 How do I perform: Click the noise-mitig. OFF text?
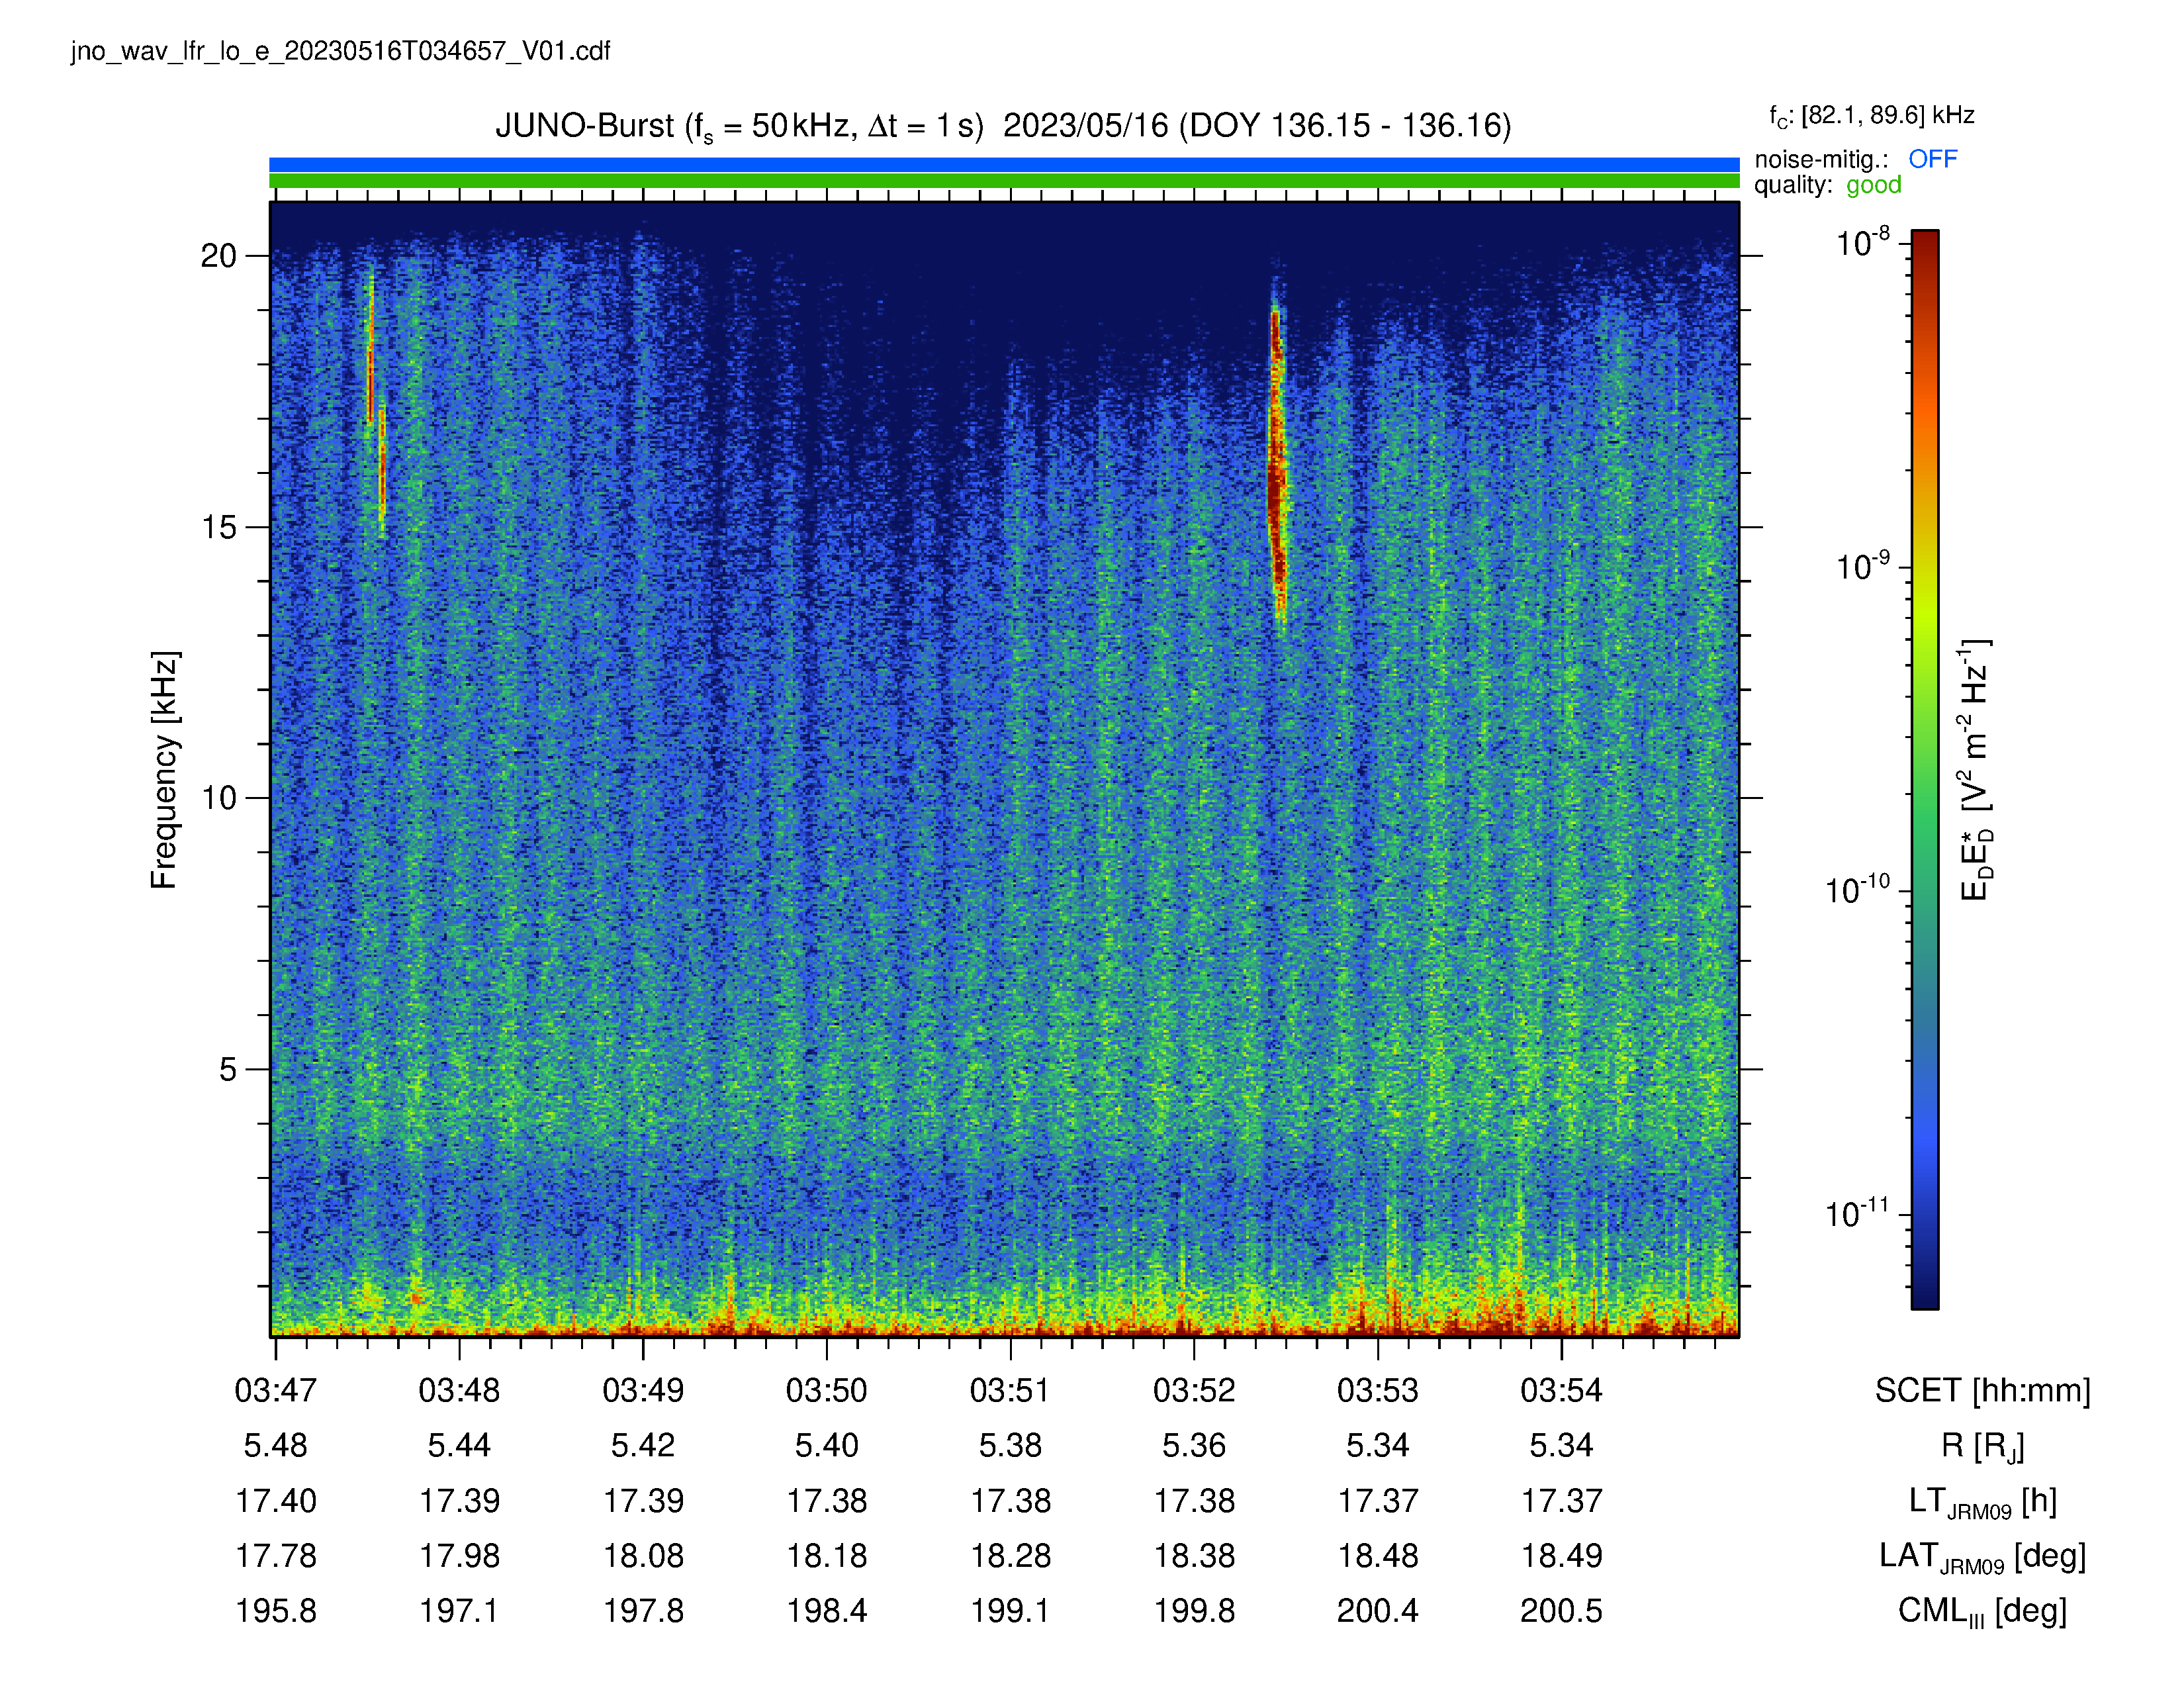1855,159
